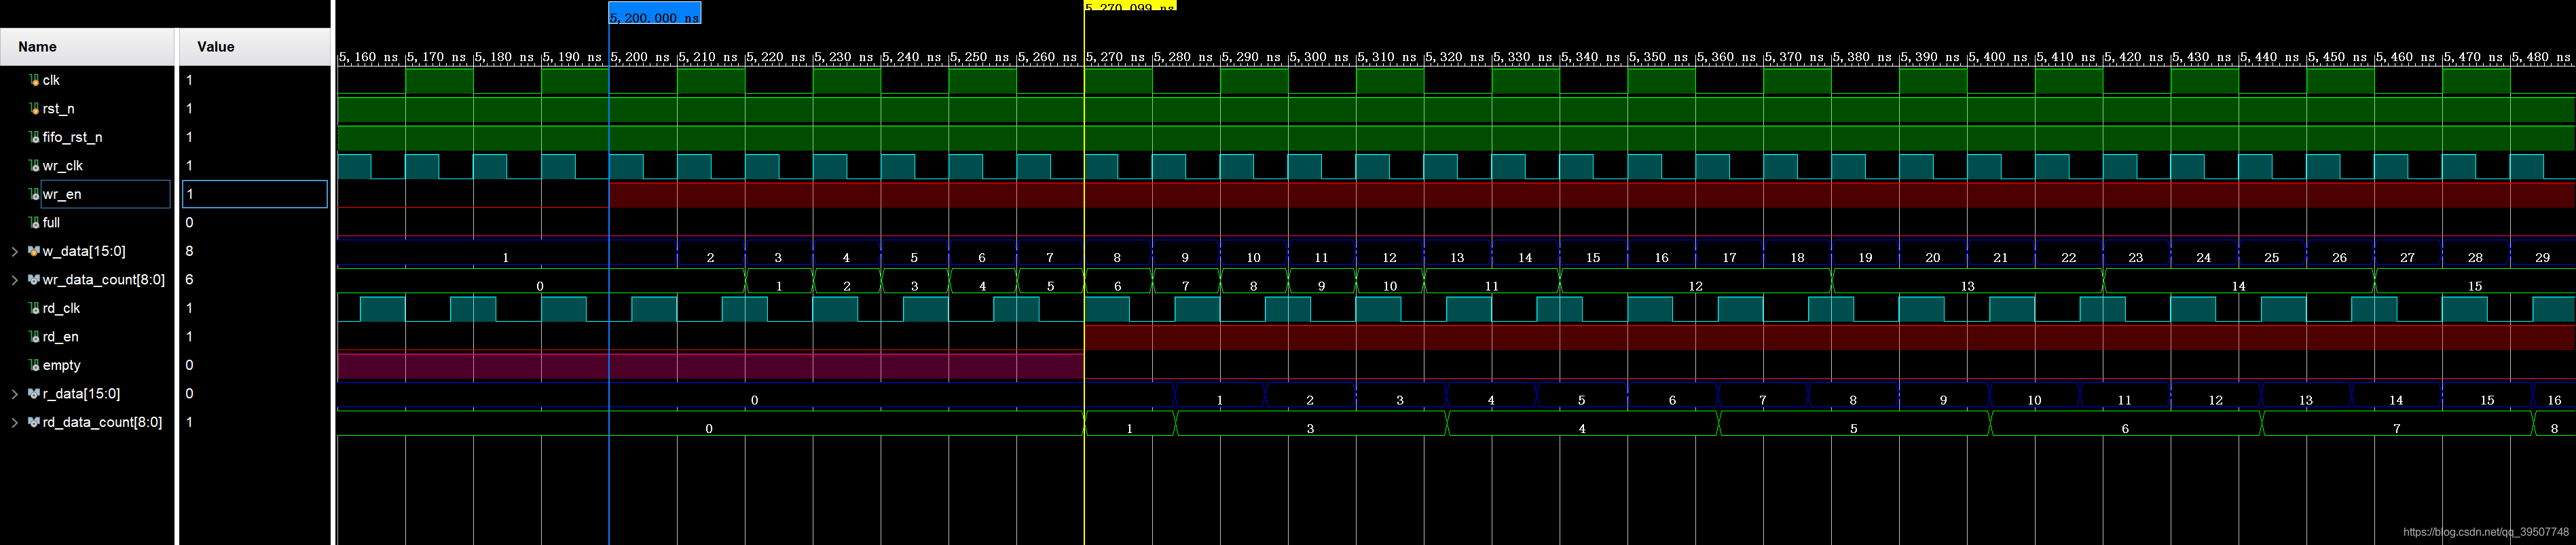
Task: Click the empty signal icon
Action: point(34,365)
